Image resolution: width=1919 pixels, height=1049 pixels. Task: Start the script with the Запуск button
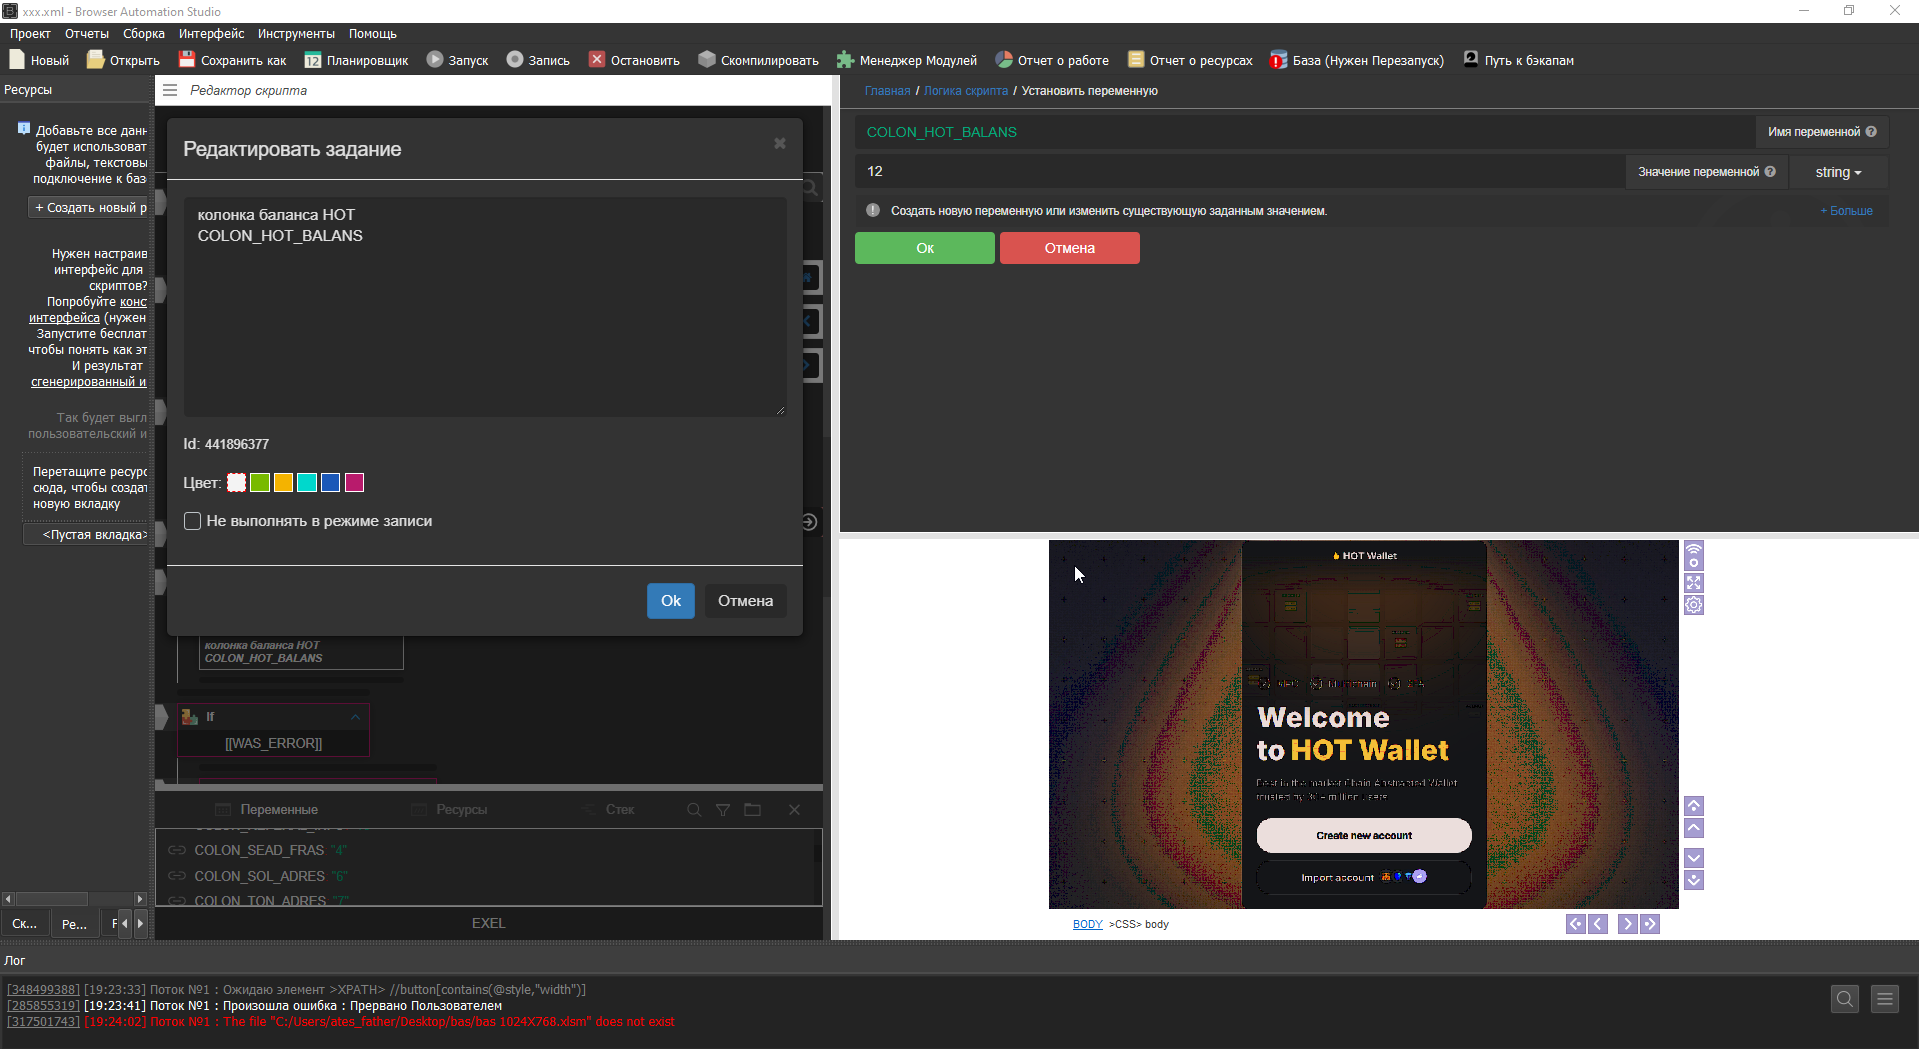click(x=435, y=60)
